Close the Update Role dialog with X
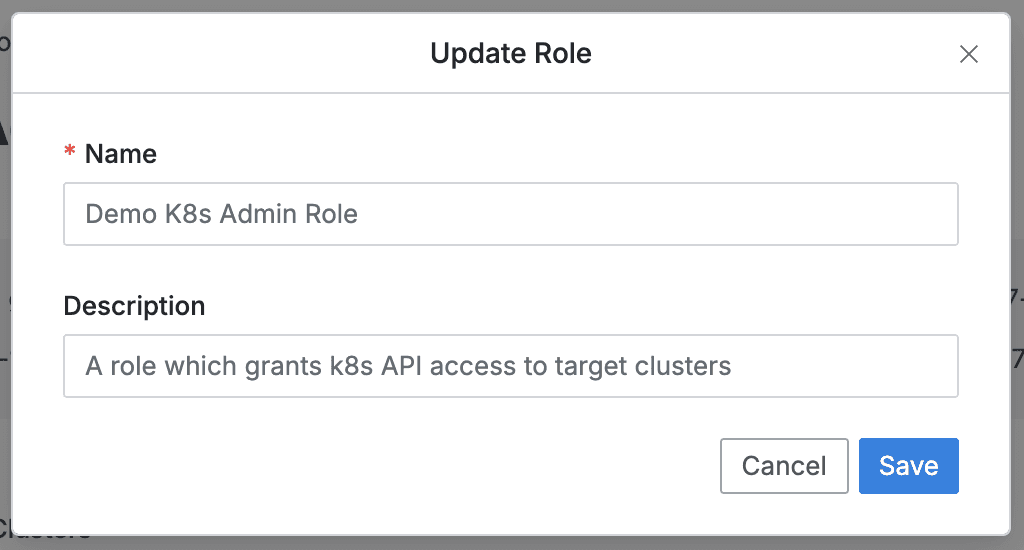The height and width of the screenshot is (550, 1024). tap(968, 54)
